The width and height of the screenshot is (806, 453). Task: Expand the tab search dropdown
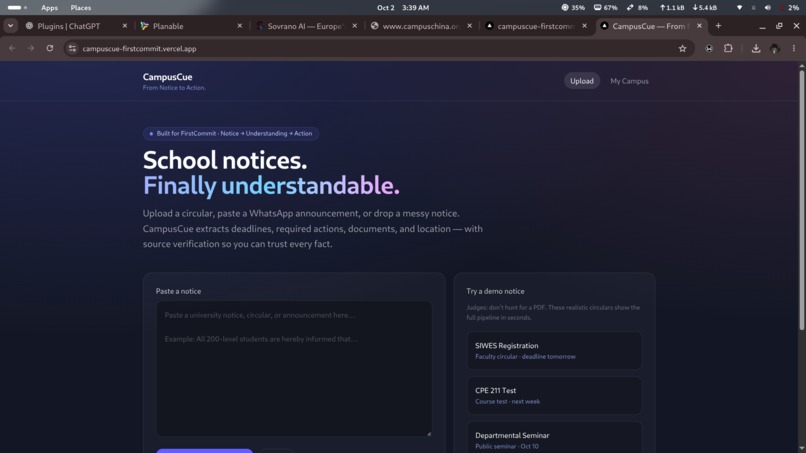point(10,26)
